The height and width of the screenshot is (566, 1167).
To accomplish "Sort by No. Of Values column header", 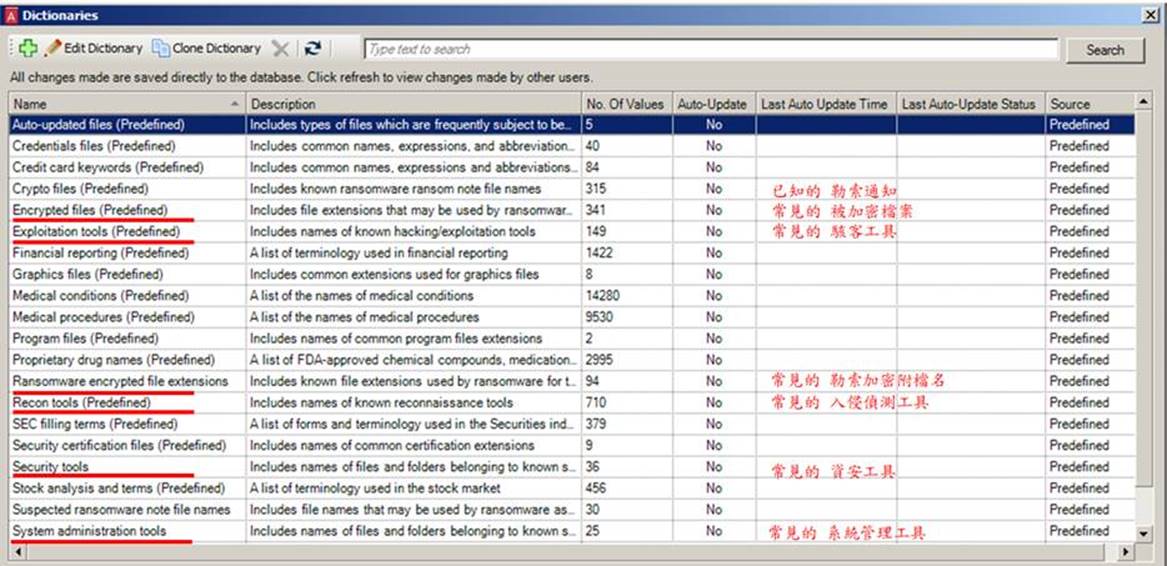I will pos(625,104).
